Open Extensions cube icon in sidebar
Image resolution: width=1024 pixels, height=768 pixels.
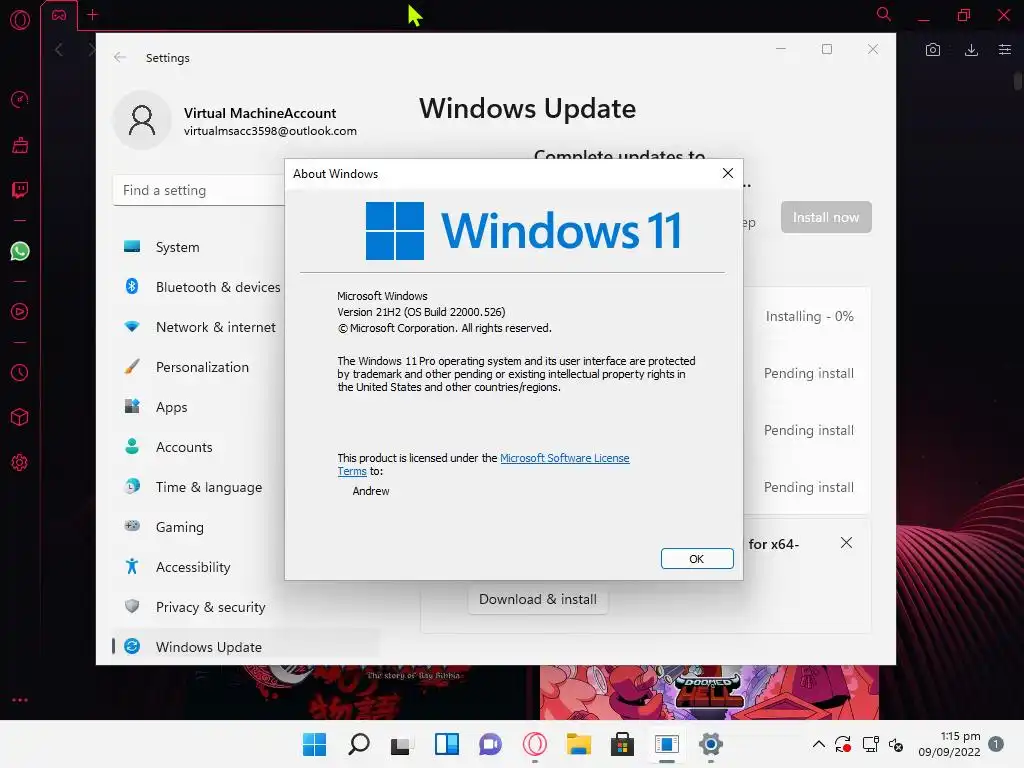coord(20,417)
